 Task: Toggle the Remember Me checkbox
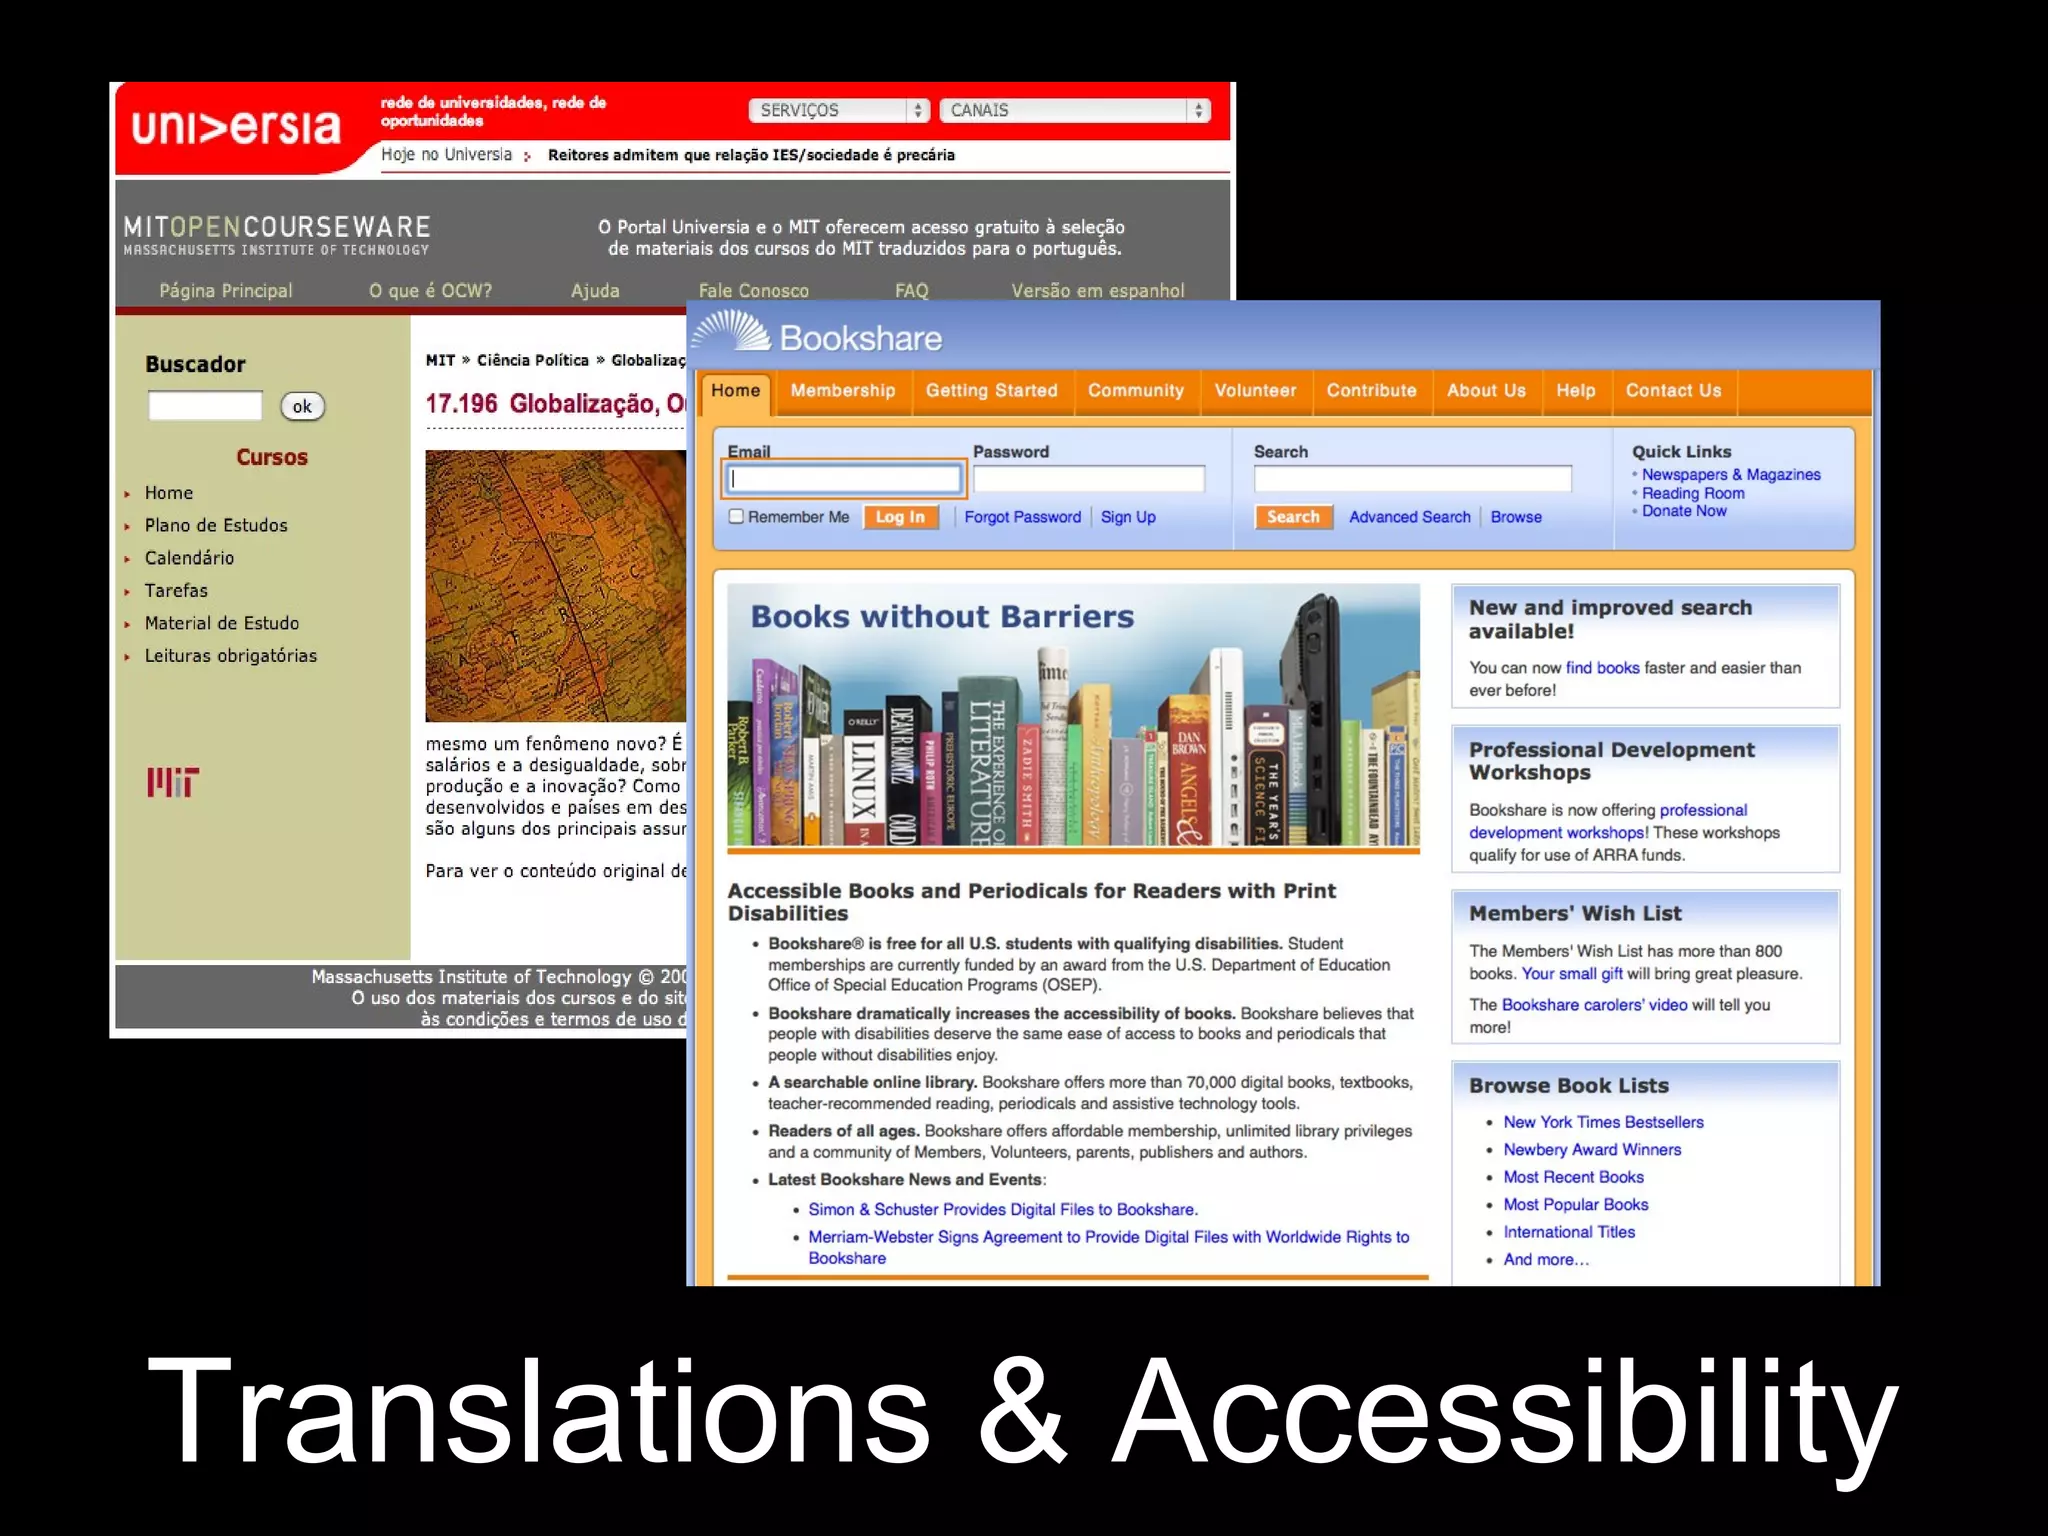[x=737, y=516]
